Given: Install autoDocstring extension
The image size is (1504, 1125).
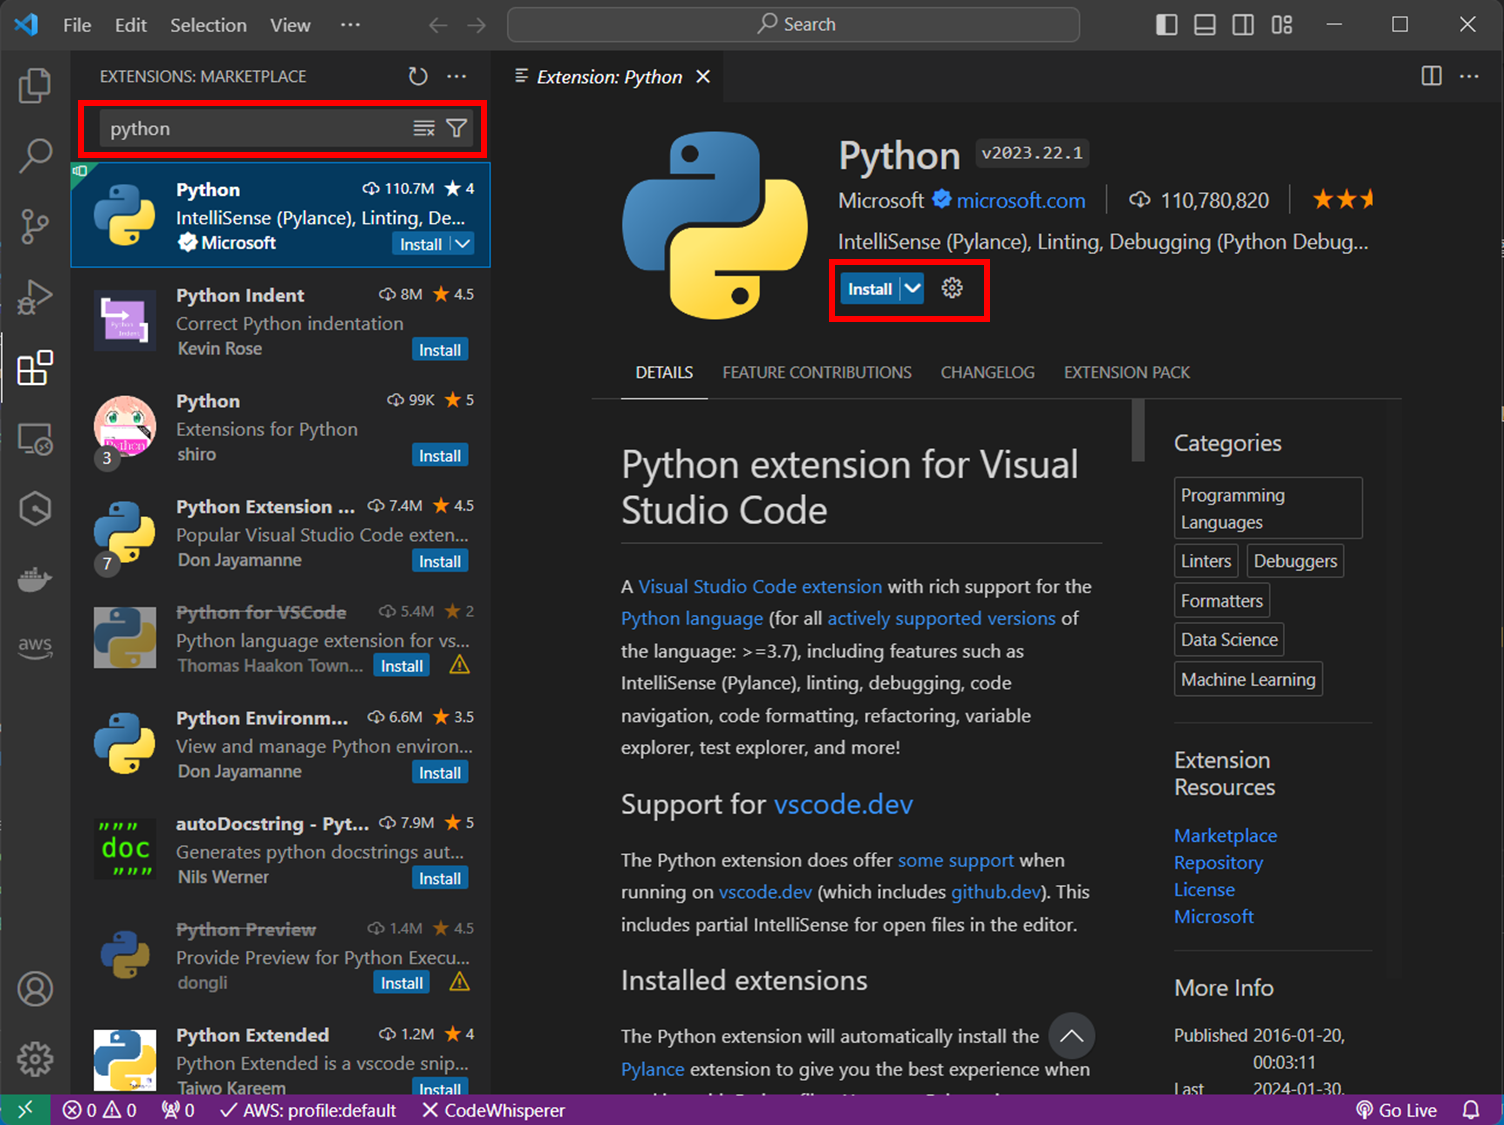Looking at the screenshot, I should pyautogui.click(x=440, y=879).
